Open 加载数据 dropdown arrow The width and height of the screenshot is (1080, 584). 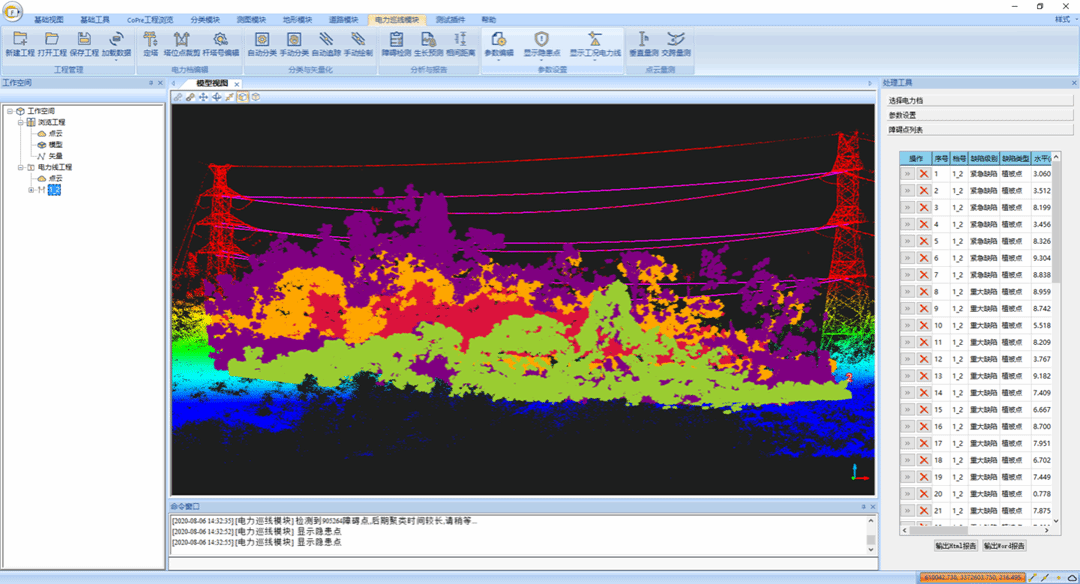click(x=116, y=61)
